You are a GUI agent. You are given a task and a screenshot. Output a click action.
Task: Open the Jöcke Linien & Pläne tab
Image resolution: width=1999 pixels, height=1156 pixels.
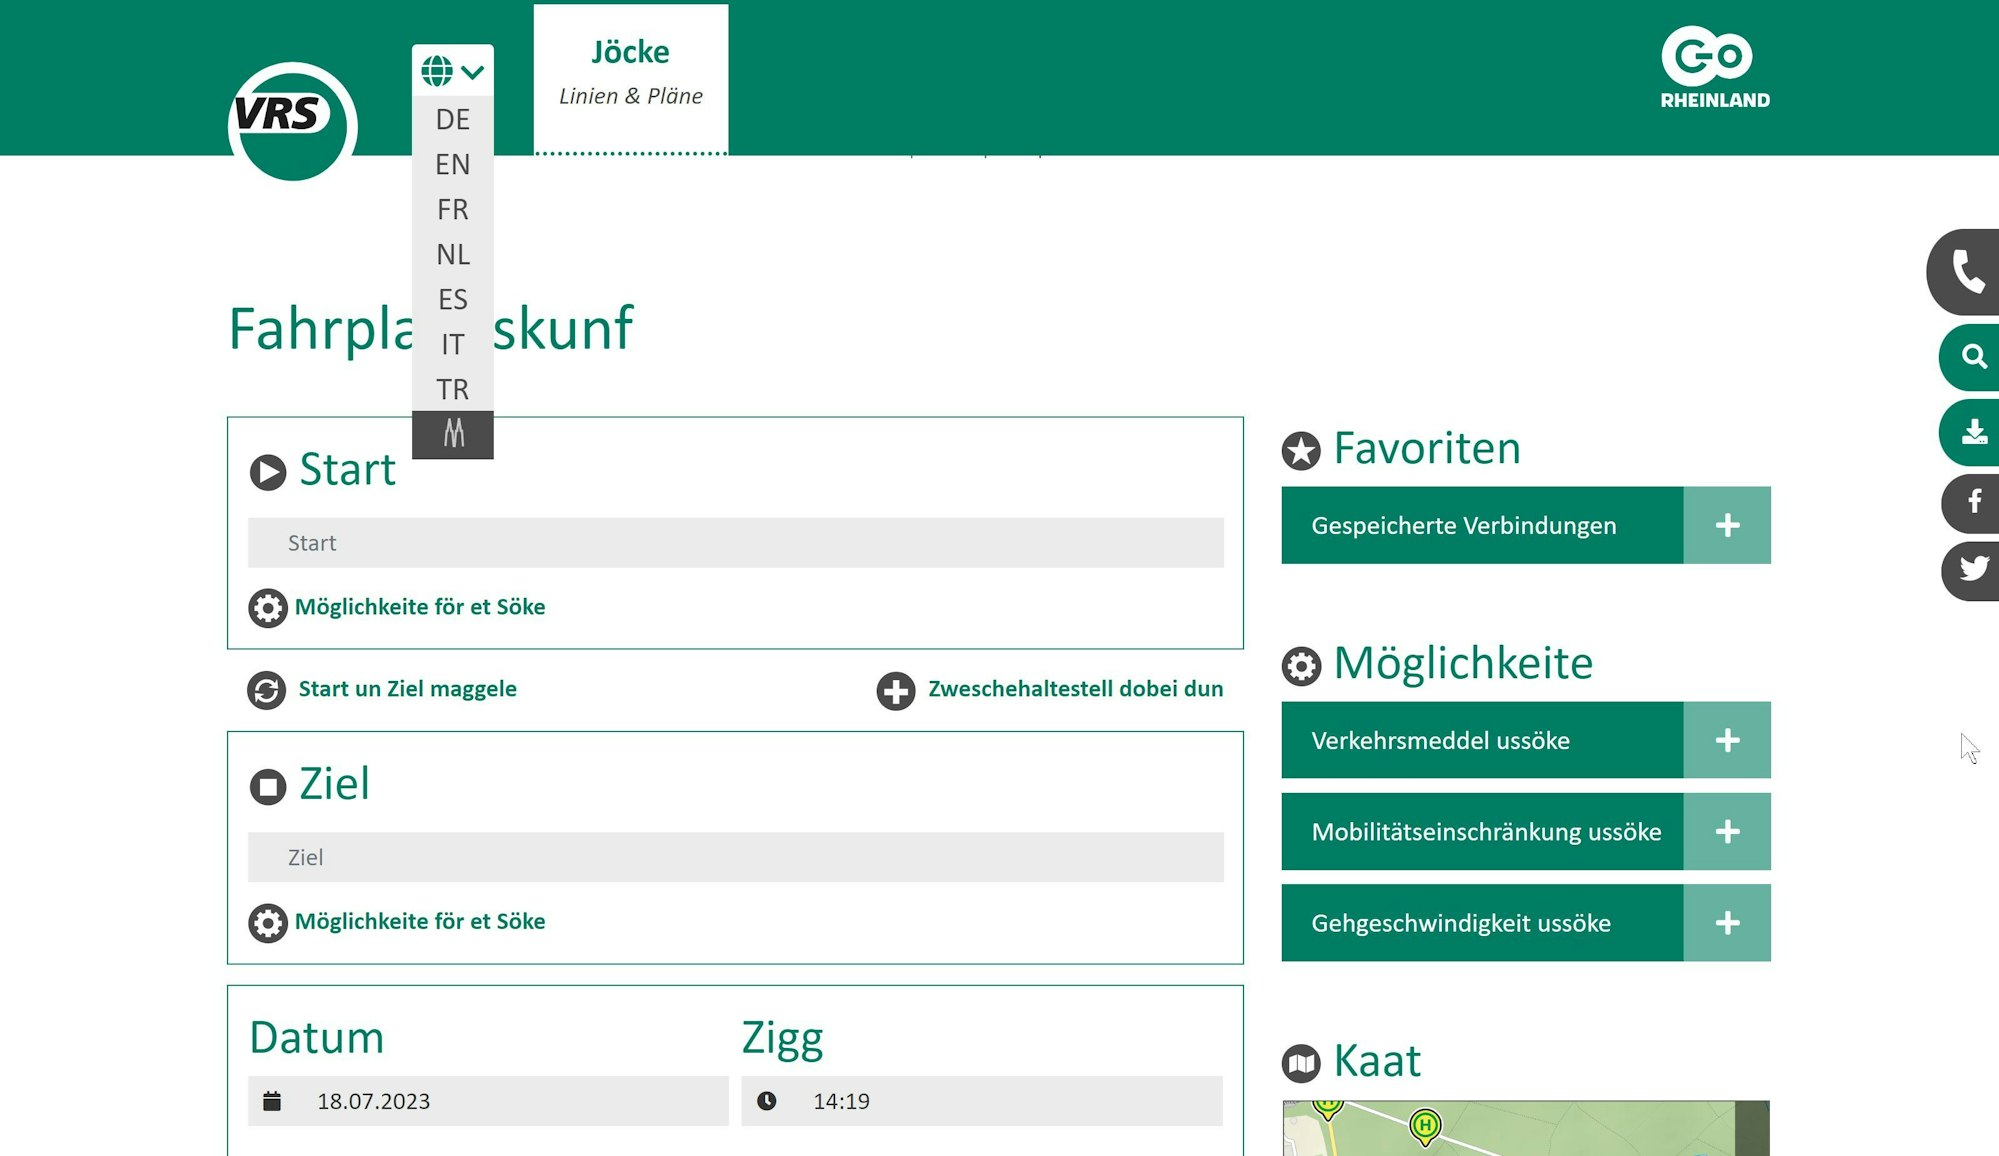pos(630,73)
